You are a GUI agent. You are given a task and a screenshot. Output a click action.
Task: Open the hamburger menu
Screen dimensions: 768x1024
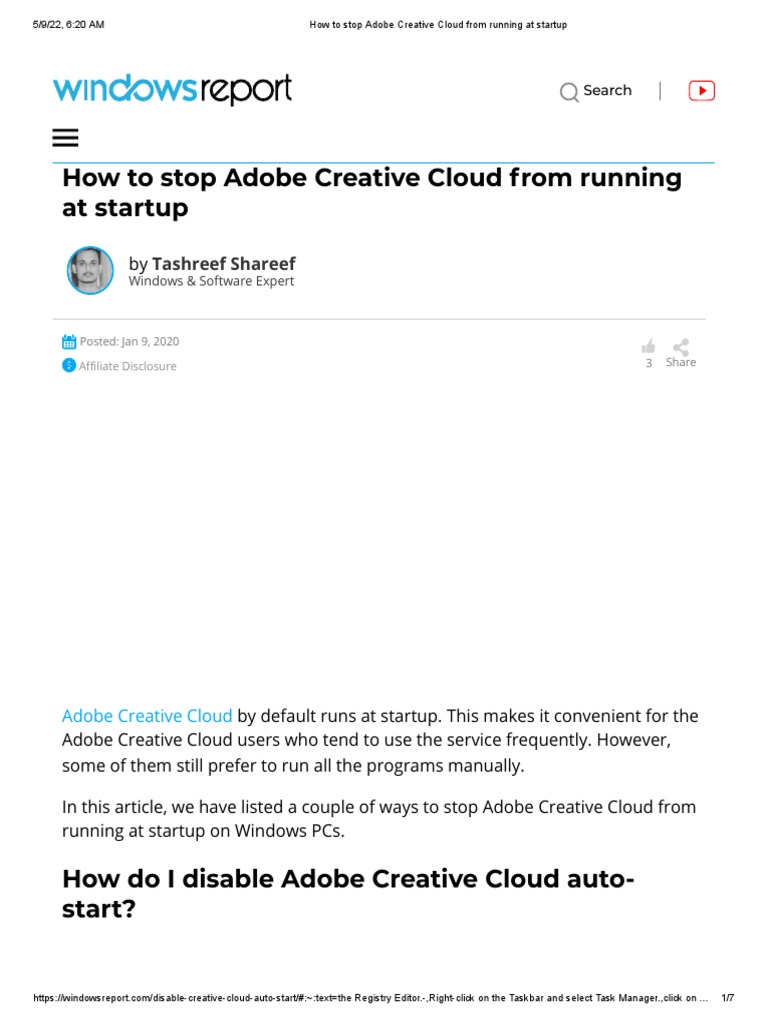[x=65, y=138]
